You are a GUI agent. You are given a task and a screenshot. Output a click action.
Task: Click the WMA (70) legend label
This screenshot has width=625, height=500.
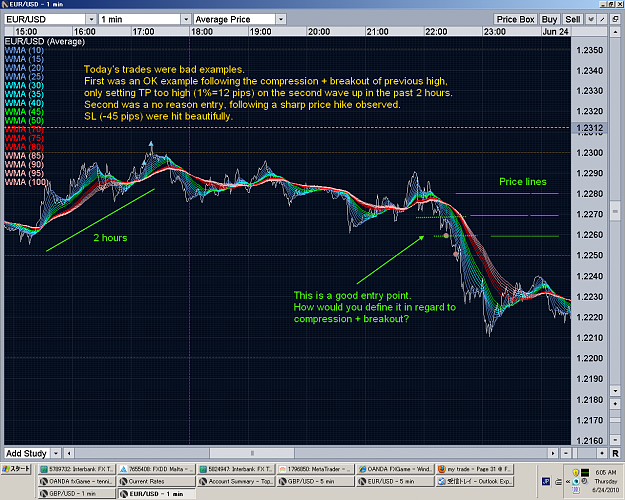click(25, 129)
